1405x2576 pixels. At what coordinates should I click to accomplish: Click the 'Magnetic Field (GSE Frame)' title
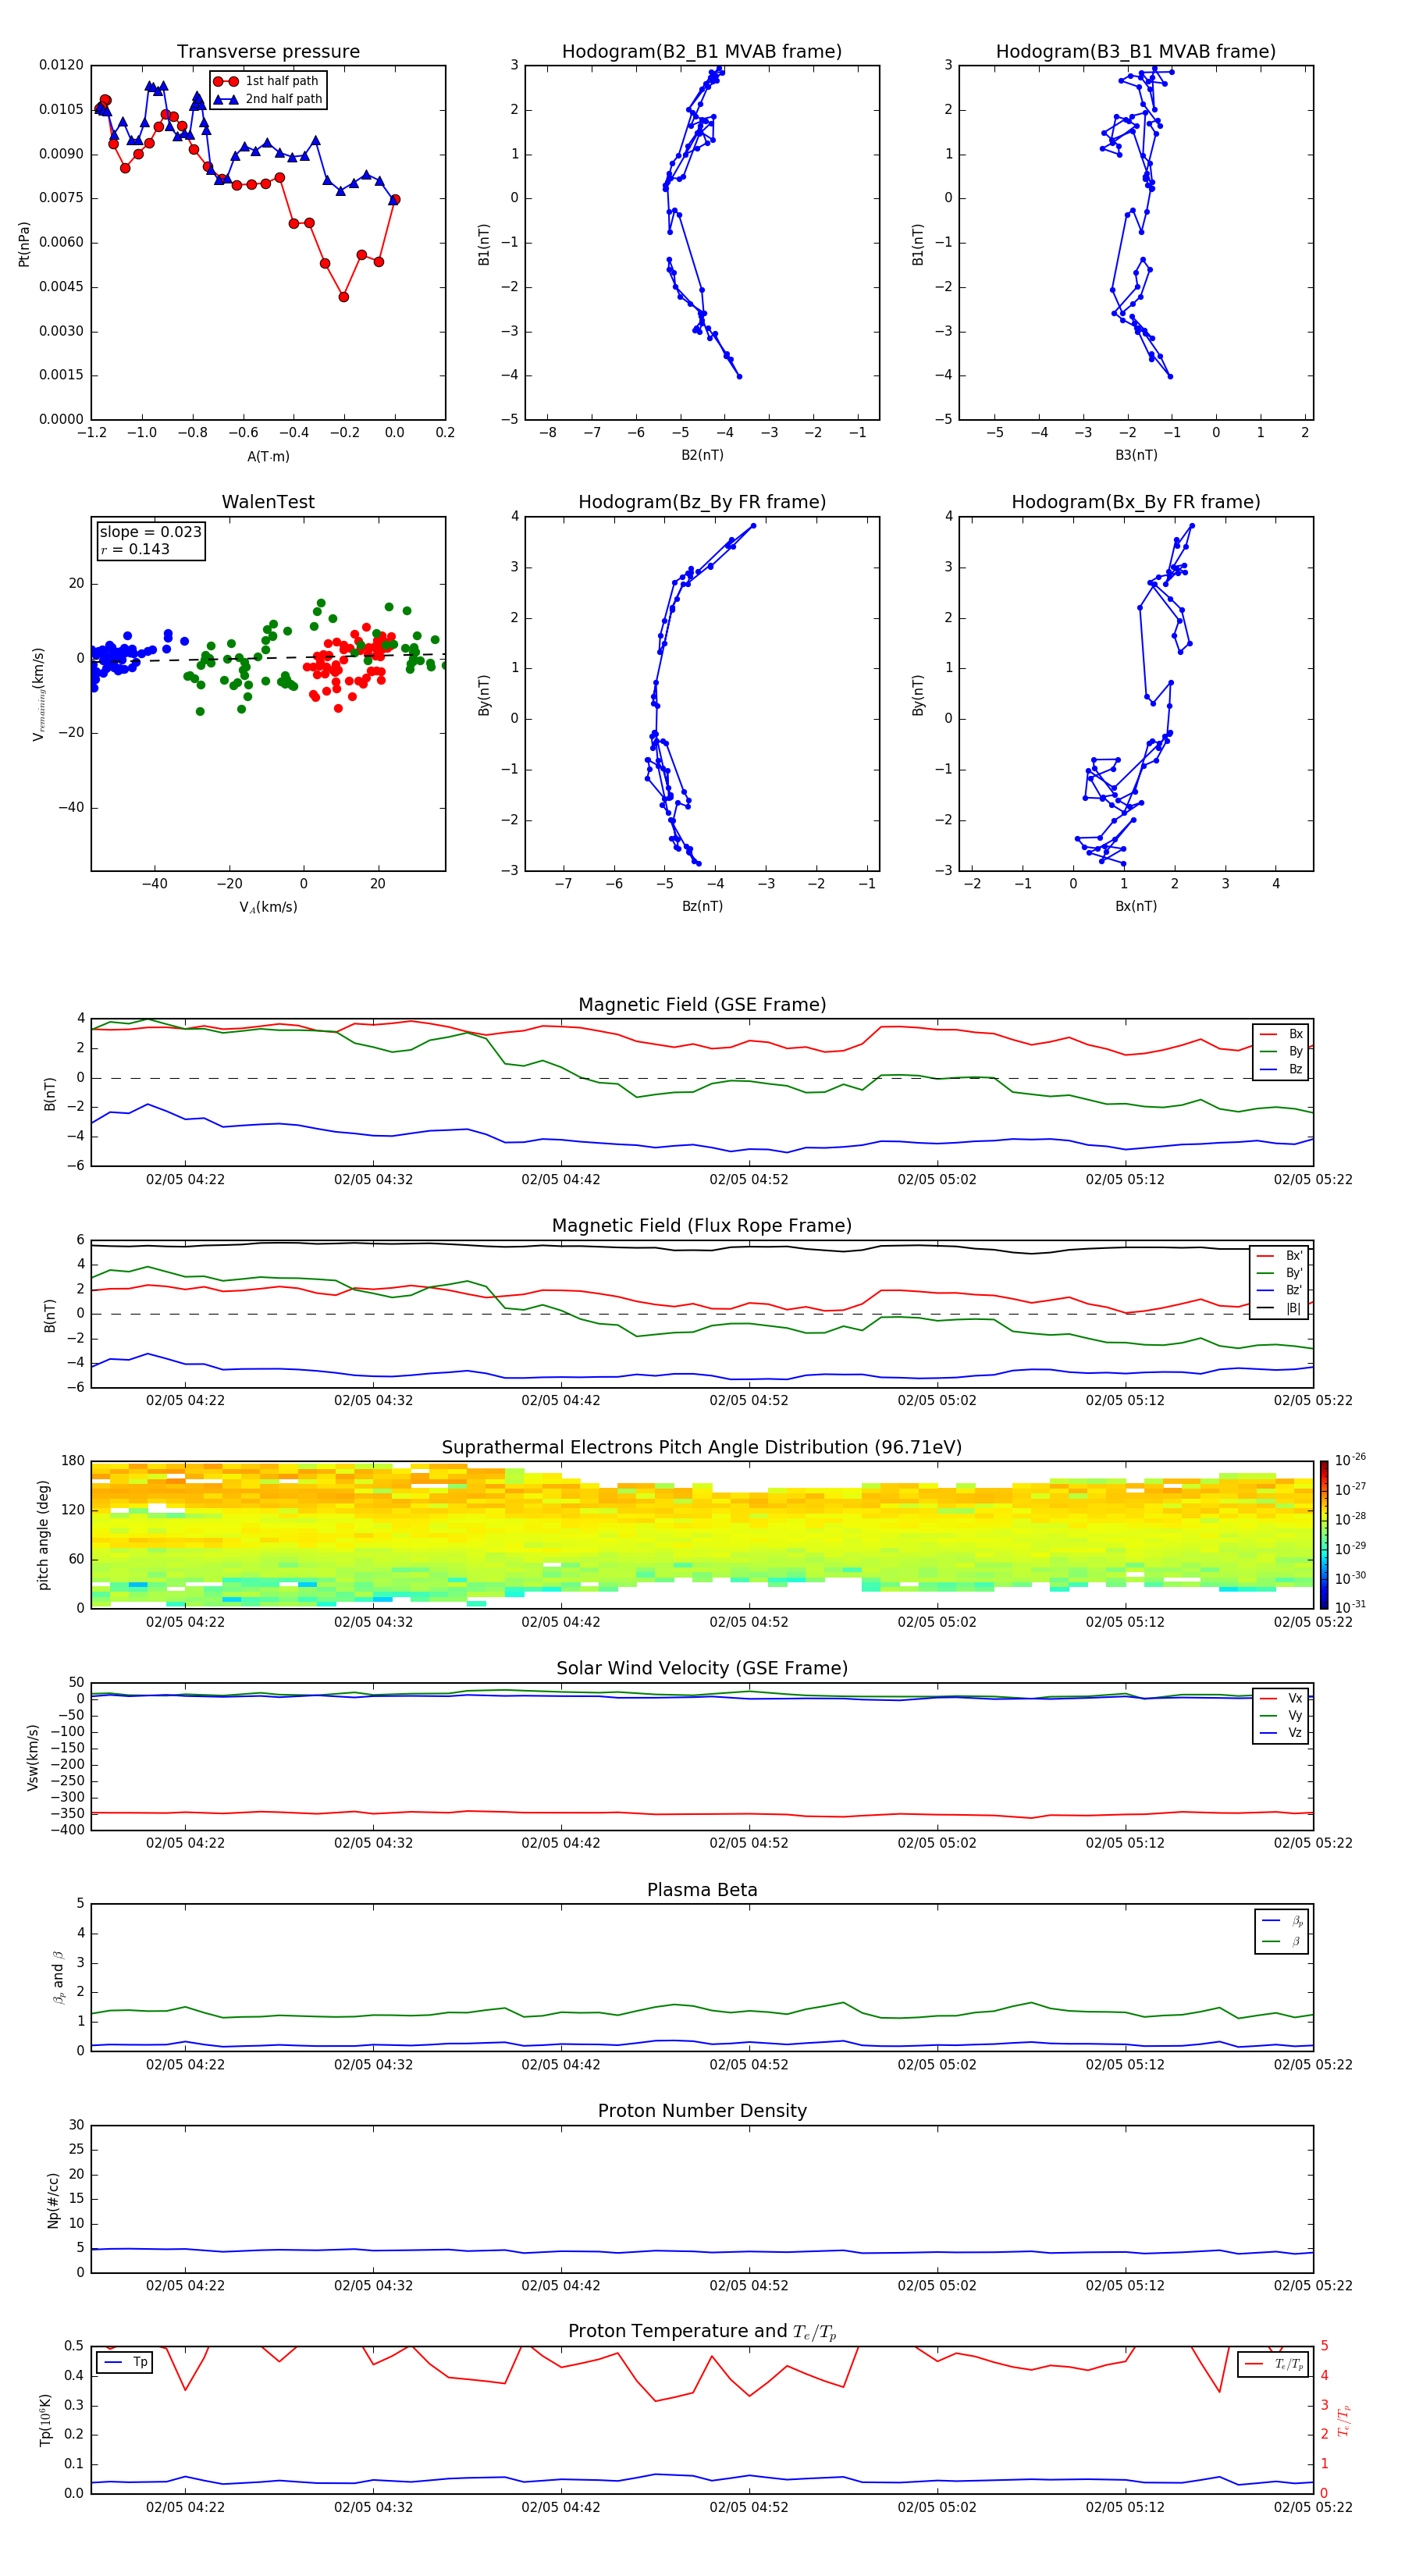point(702,1005)
